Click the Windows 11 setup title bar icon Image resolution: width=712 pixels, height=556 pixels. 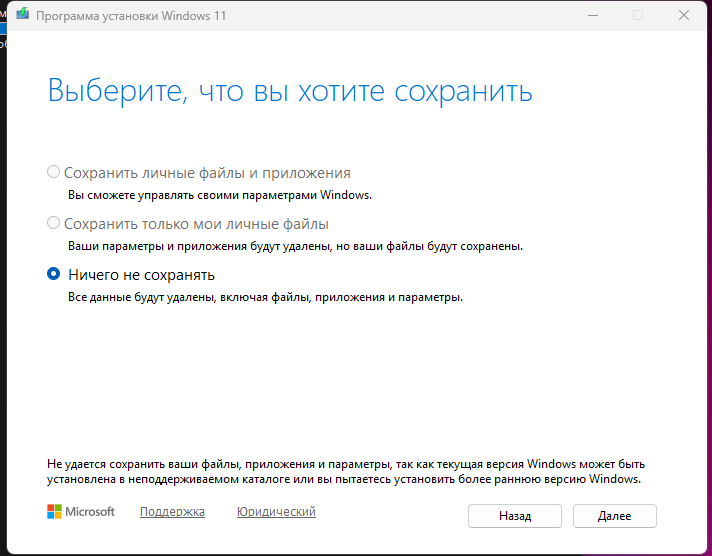(x=22, y=15)
